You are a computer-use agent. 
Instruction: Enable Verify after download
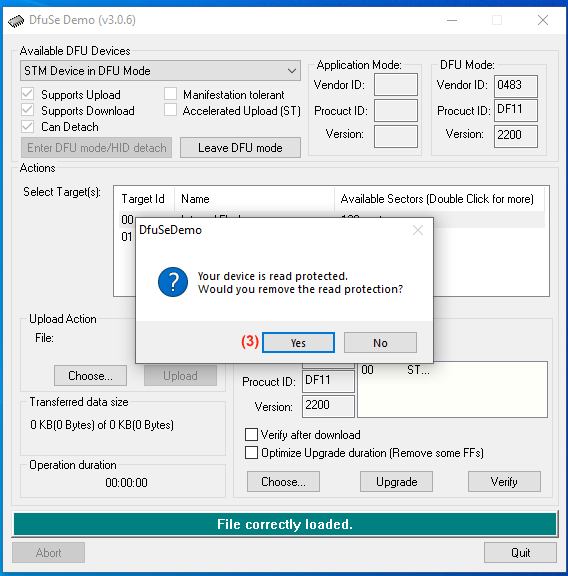click(x=251, y=435)
